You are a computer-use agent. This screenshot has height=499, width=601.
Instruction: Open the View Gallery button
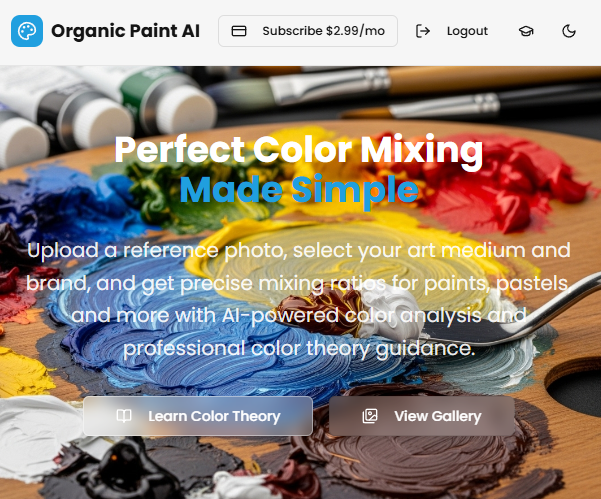point(422,416)
